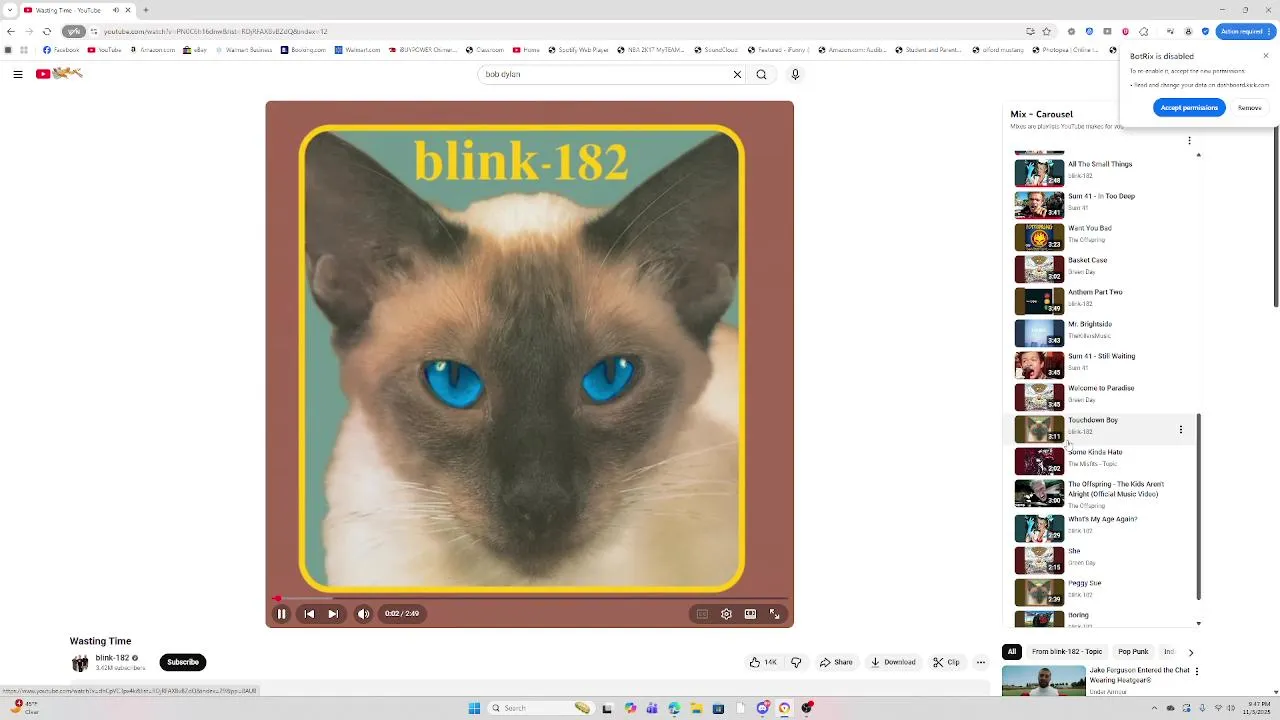Image resolution: width=1280 pixels, height=720 pixels.
Task: Open blink-182 channel name link
Action: (112, 658)
